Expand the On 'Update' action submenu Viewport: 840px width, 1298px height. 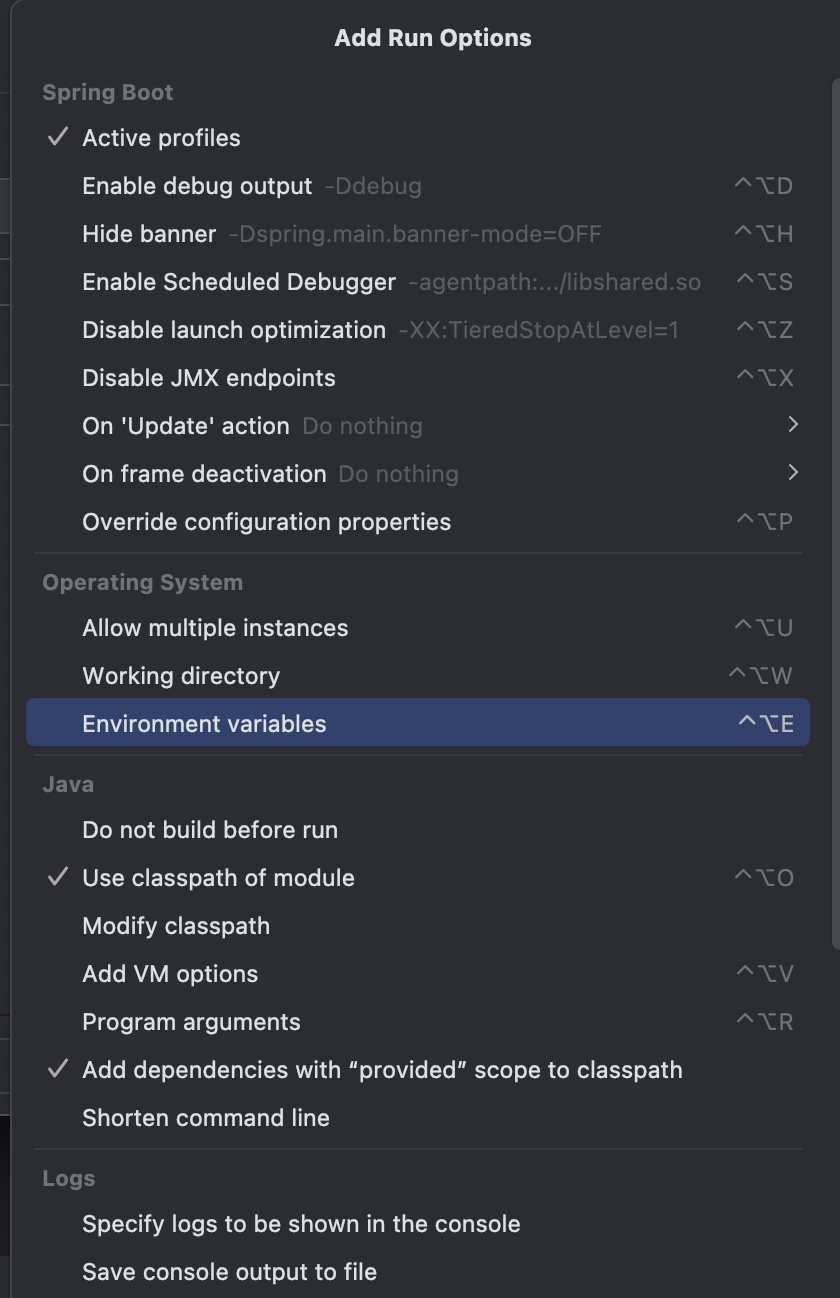click(x=793, y=425)
